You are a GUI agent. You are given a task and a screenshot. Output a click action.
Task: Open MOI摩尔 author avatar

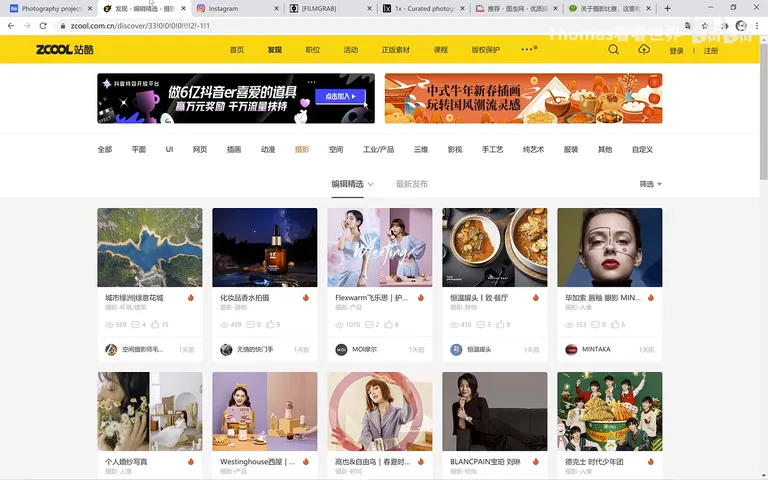[341, 350]
